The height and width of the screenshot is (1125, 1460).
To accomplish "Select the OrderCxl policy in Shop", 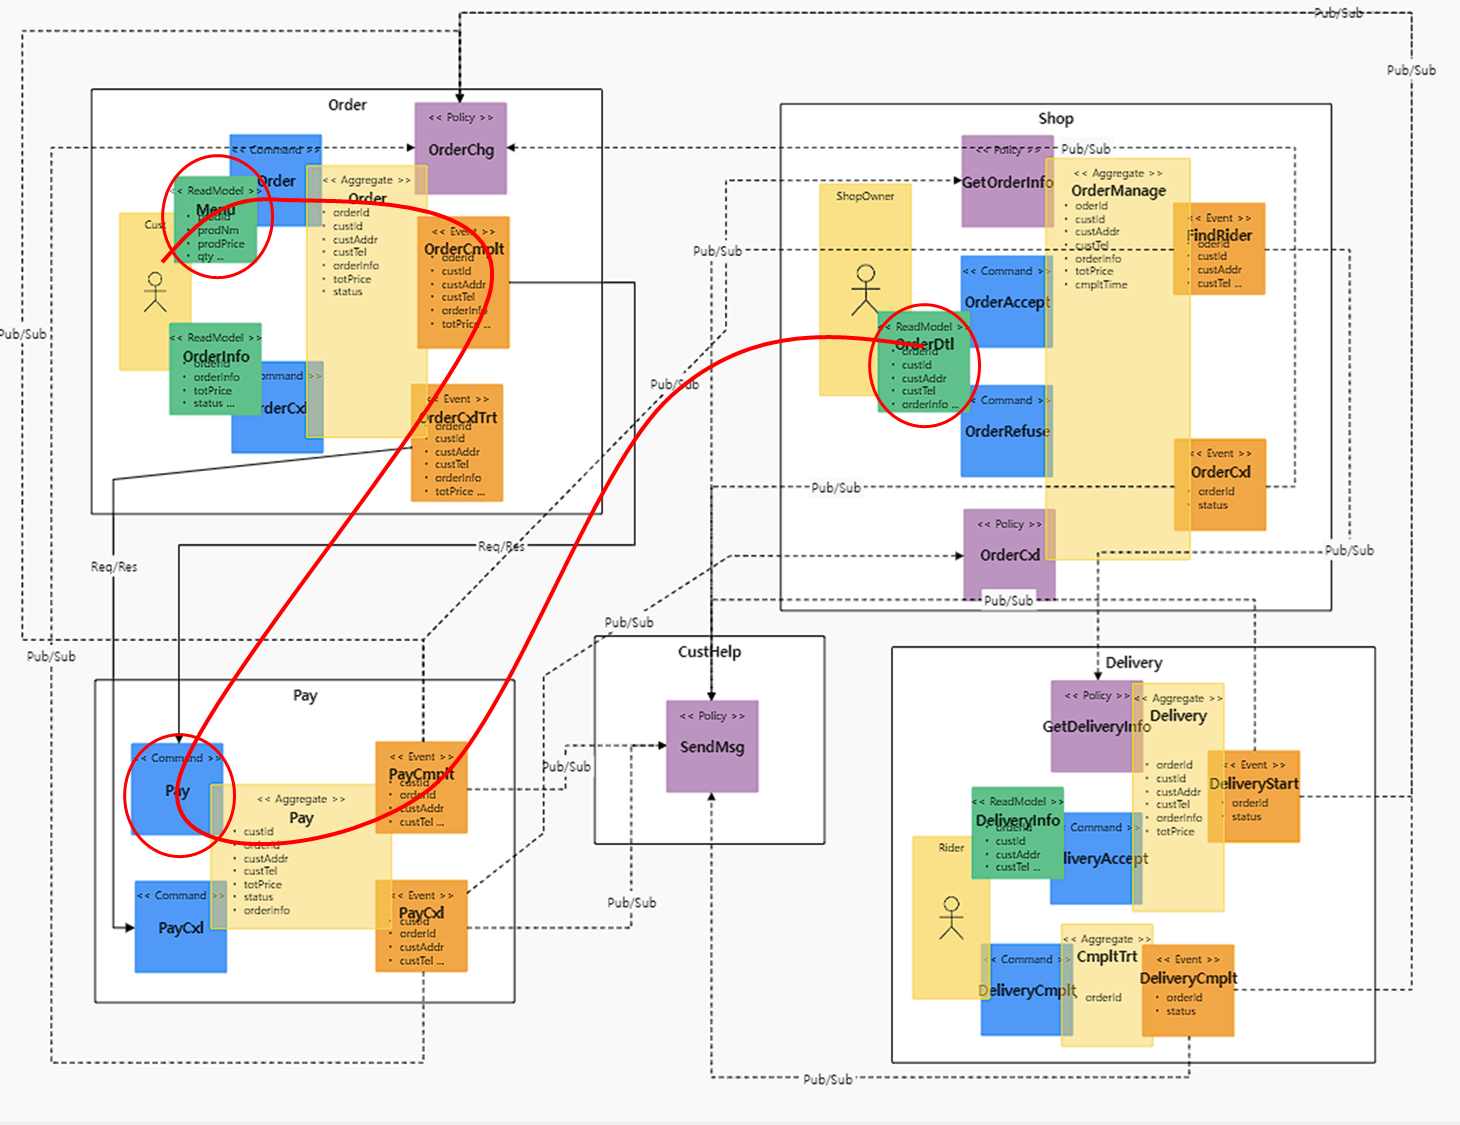I will coord(1009,555).
